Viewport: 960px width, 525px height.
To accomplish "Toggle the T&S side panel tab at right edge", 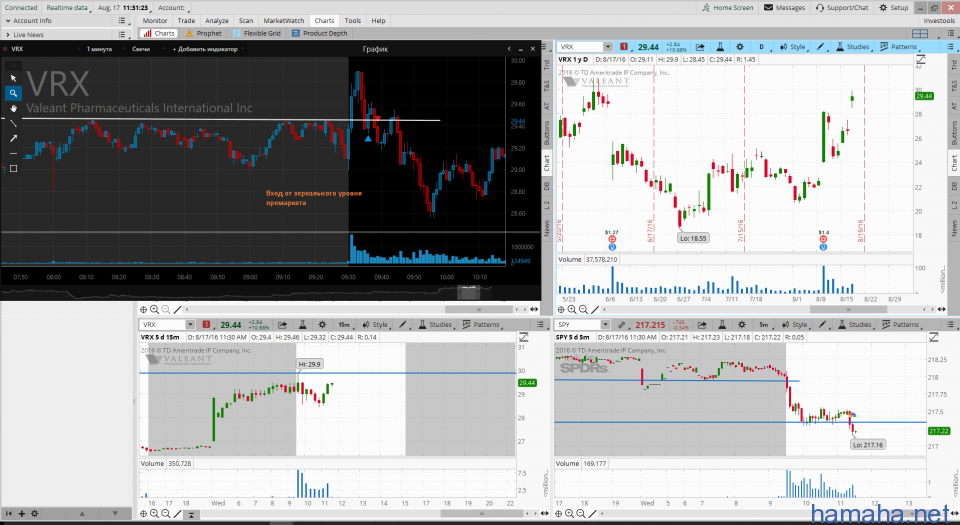I will coord(954,86).
